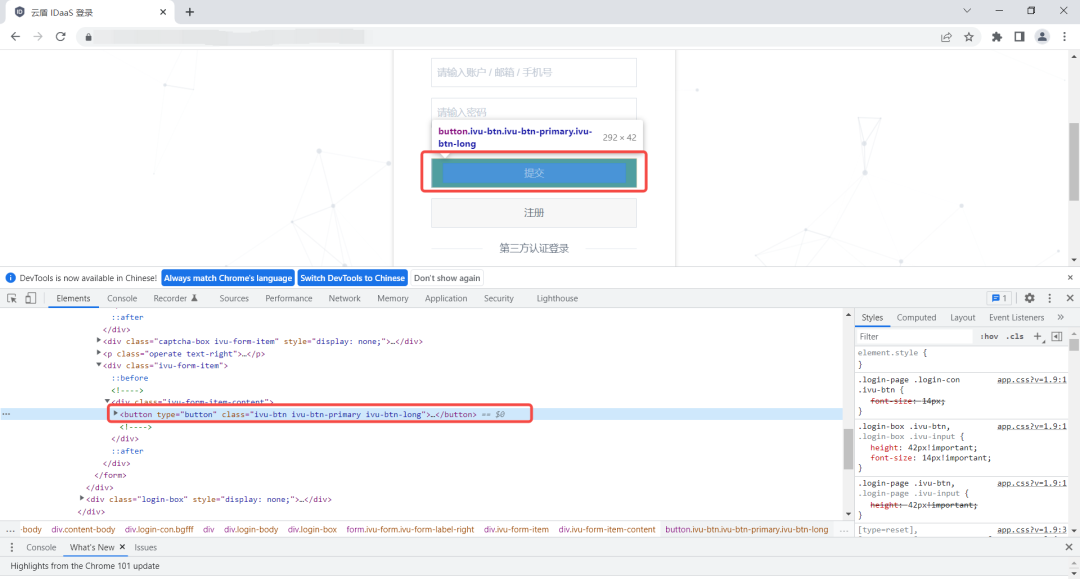Viewport: 1080px width, 579px height.
Task: Select the Application tab
Action: (446, 298)
